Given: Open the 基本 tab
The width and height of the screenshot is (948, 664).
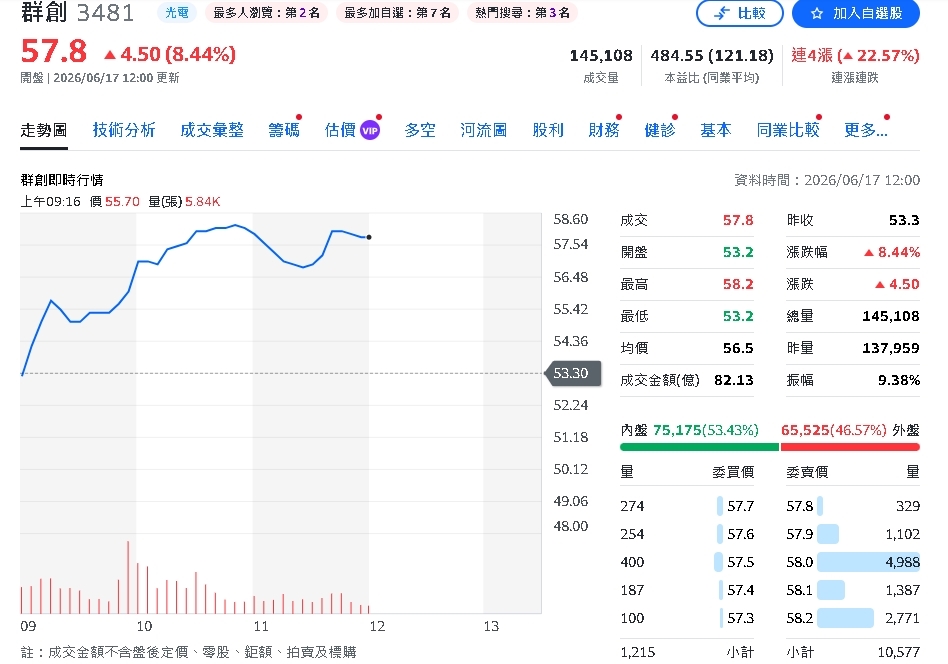Looking at the screenshot, I should tap(715, 130).
